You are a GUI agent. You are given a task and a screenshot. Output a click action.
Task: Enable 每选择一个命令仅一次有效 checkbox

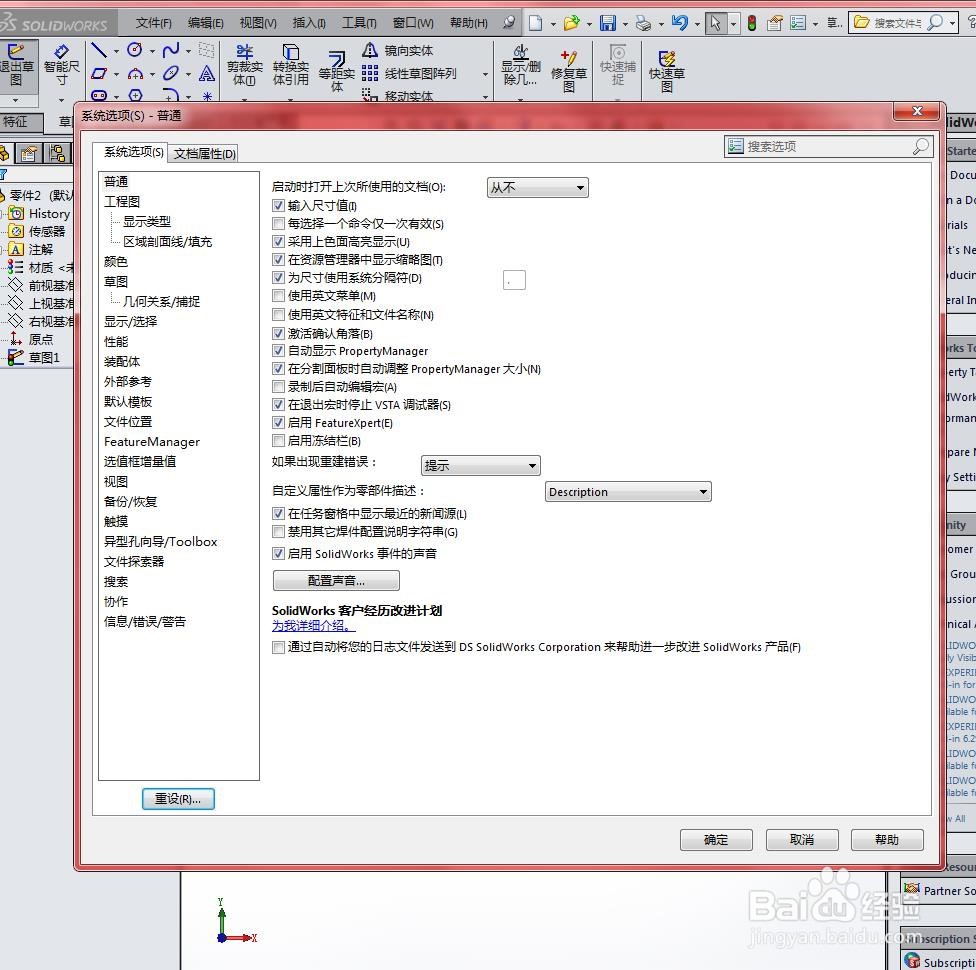278,224
